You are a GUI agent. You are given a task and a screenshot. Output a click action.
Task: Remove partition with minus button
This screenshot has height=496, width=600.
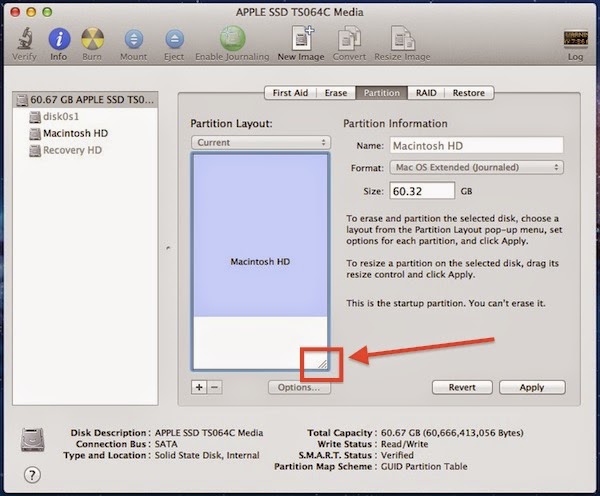[x=215, y=387]
